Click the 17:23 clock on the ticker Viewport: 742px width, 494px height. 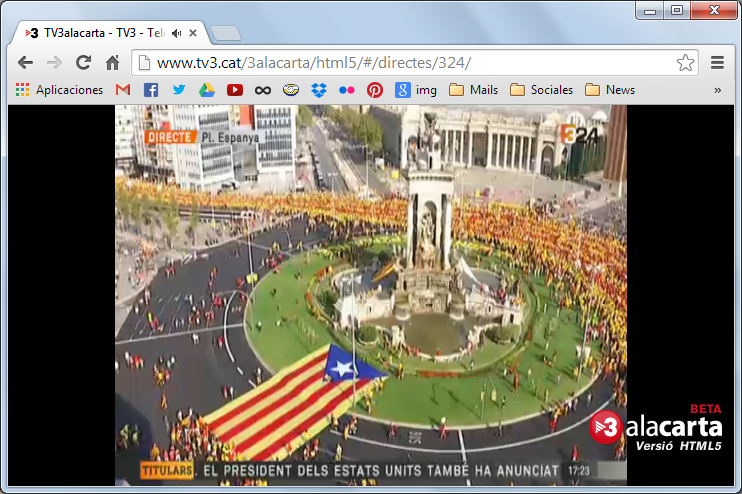tap(579, 470)
